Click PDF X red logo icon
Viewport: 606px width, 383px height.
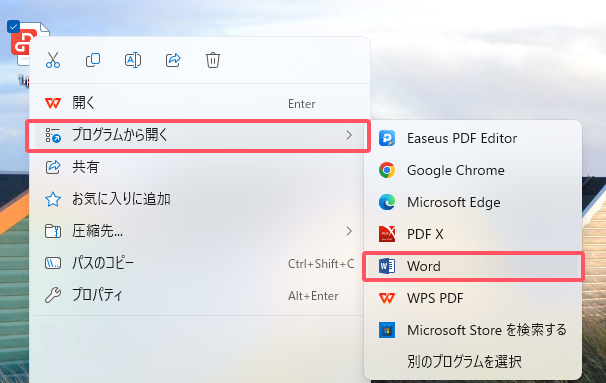coord(387,234)
